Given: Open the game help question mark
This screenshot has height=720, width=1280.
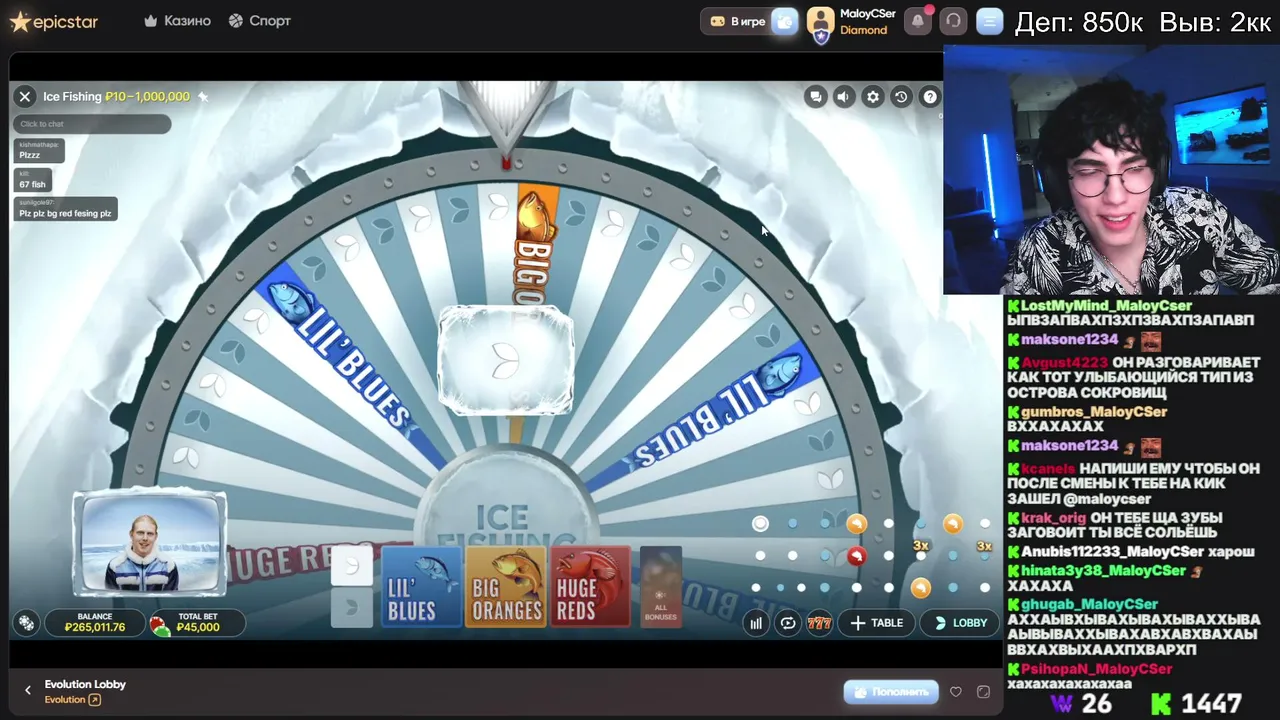Looking at the screenshot, I should click(930, 97).
